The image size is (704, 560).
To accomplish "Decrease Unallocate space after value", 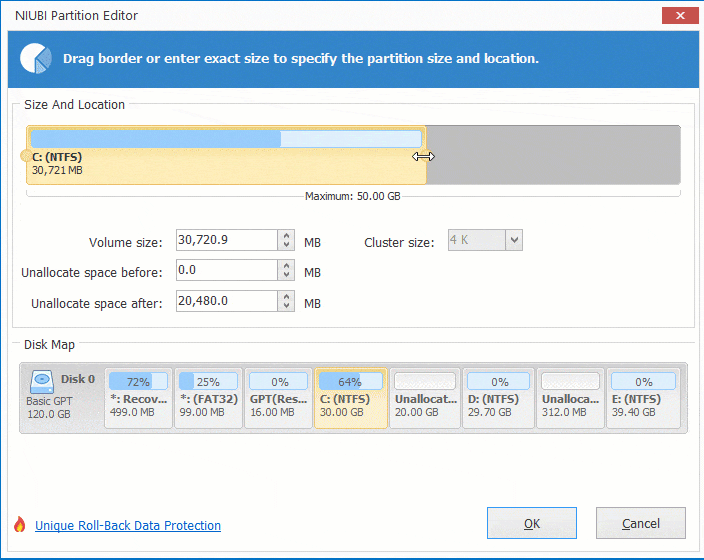I will pos(286,306).
